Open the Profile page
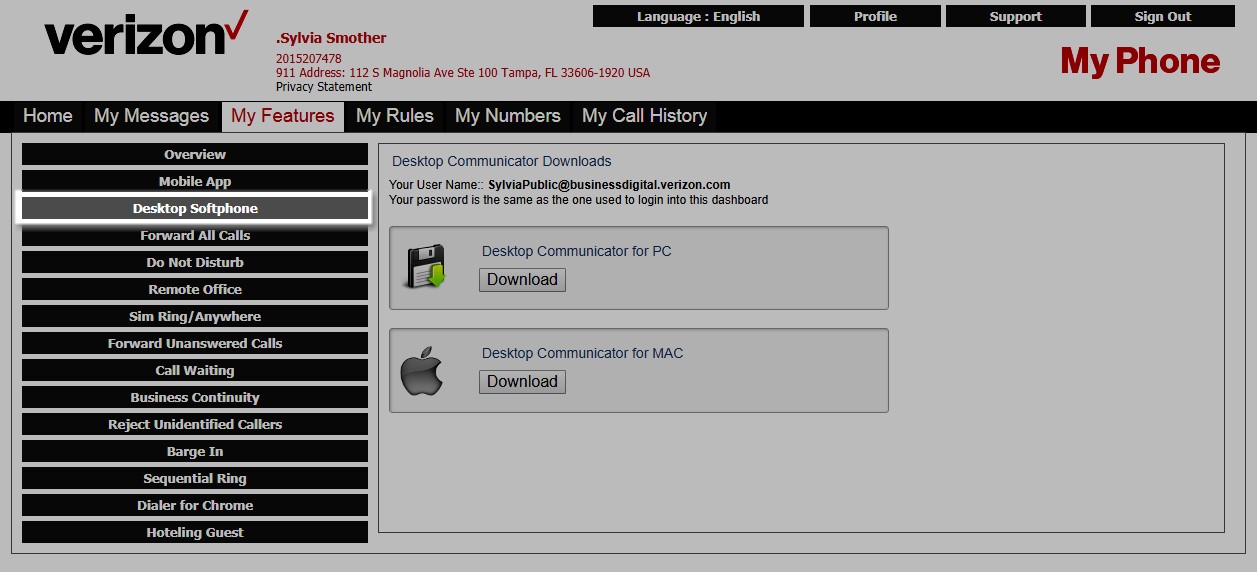Viewport: 1257px width, 572px height. (875, 16)
